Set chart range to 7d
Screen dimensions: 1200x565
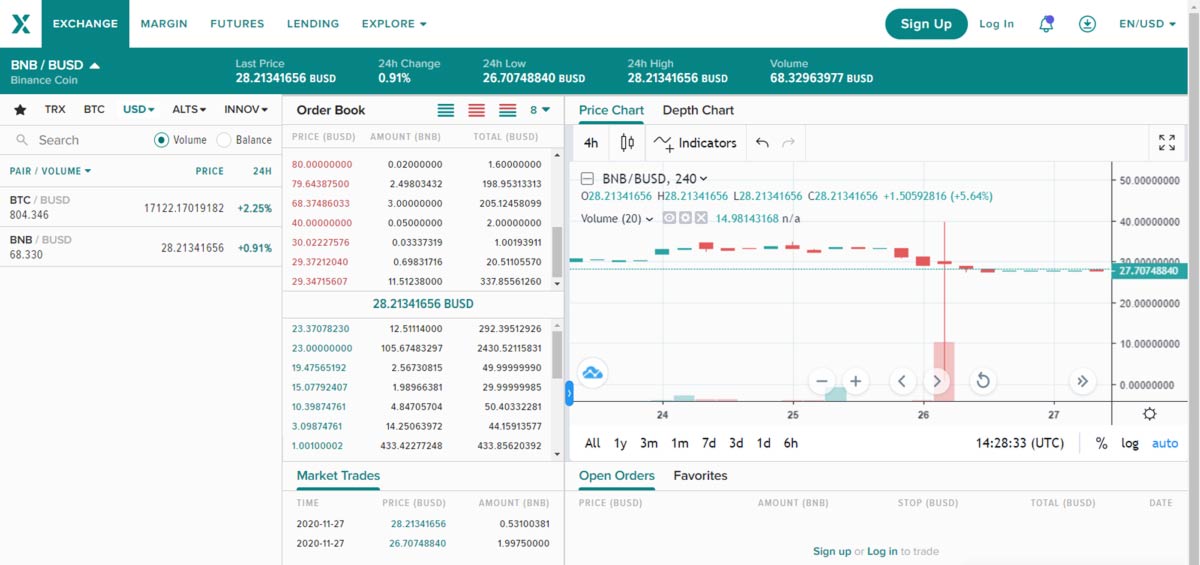tap(709, 443)
